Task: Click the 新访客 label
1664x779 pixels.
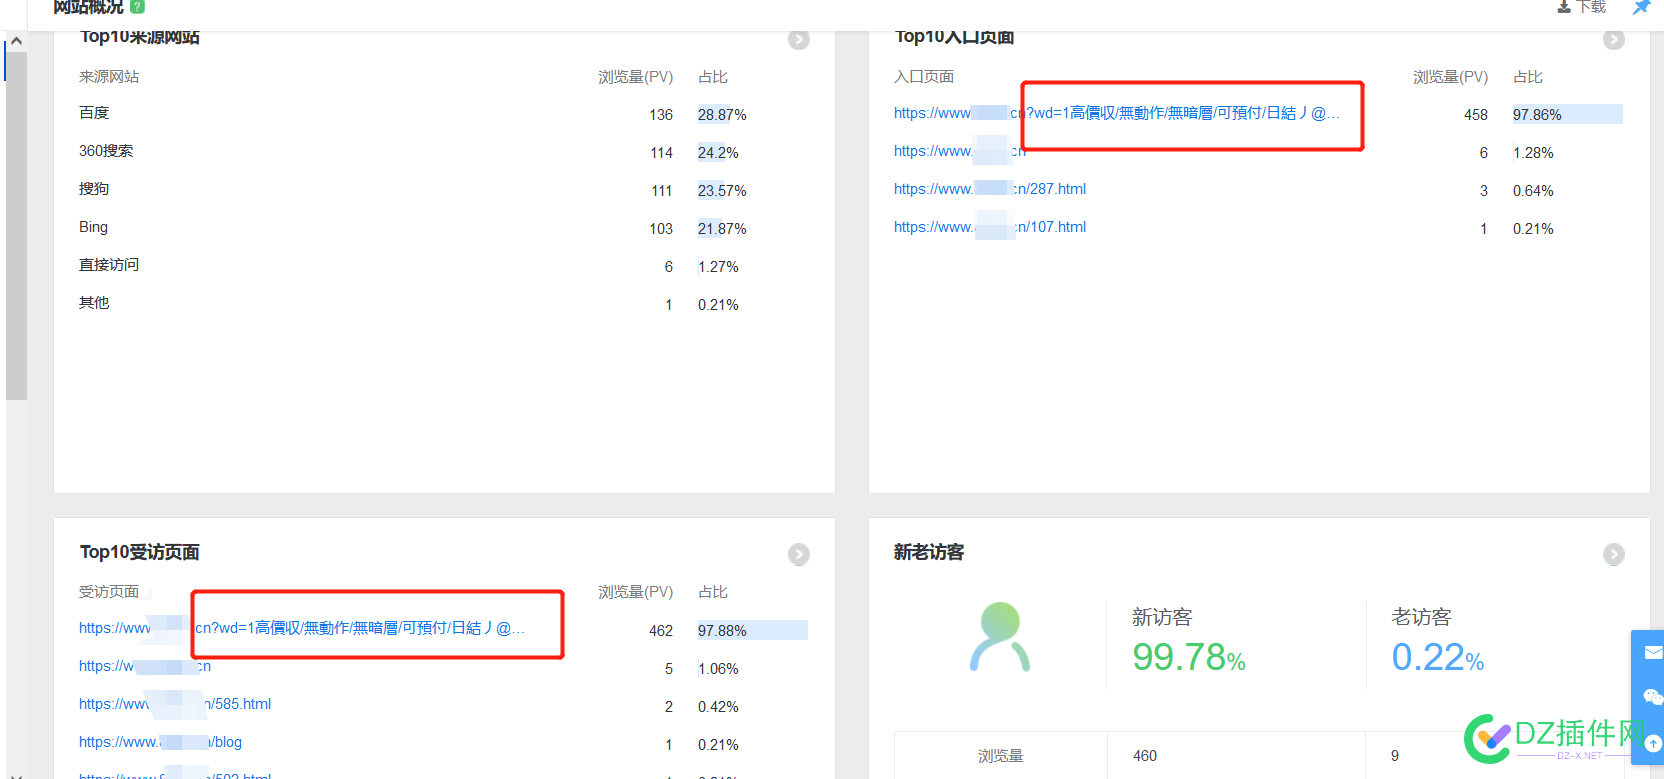Action: pos(1162,617)
